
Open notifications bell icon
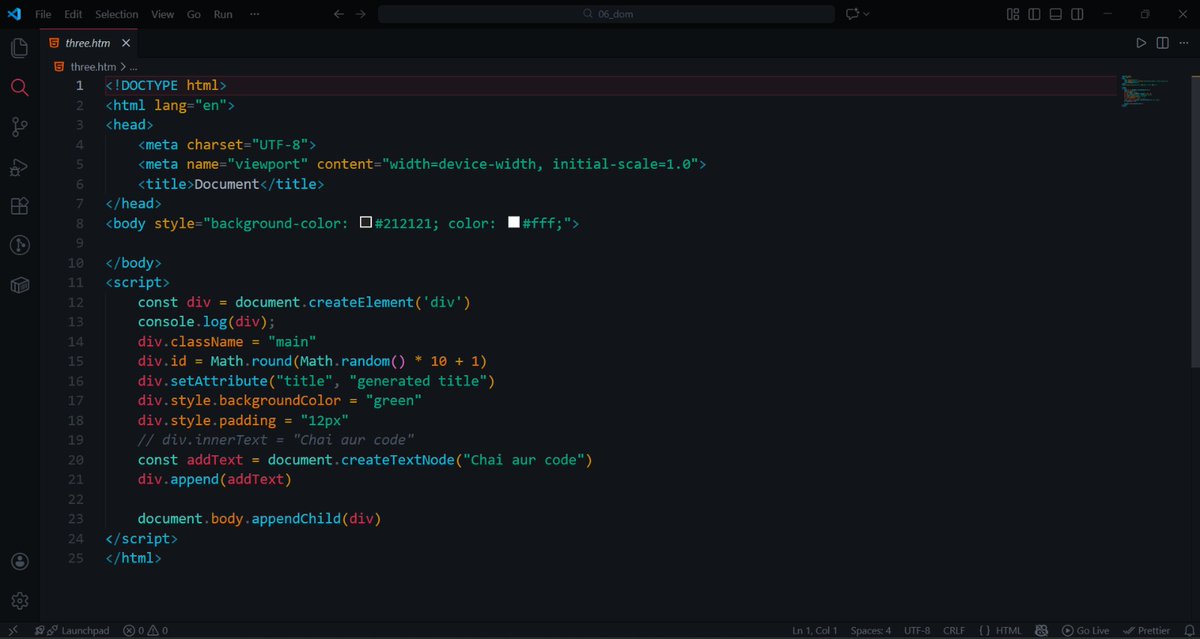click(1188, 631)
